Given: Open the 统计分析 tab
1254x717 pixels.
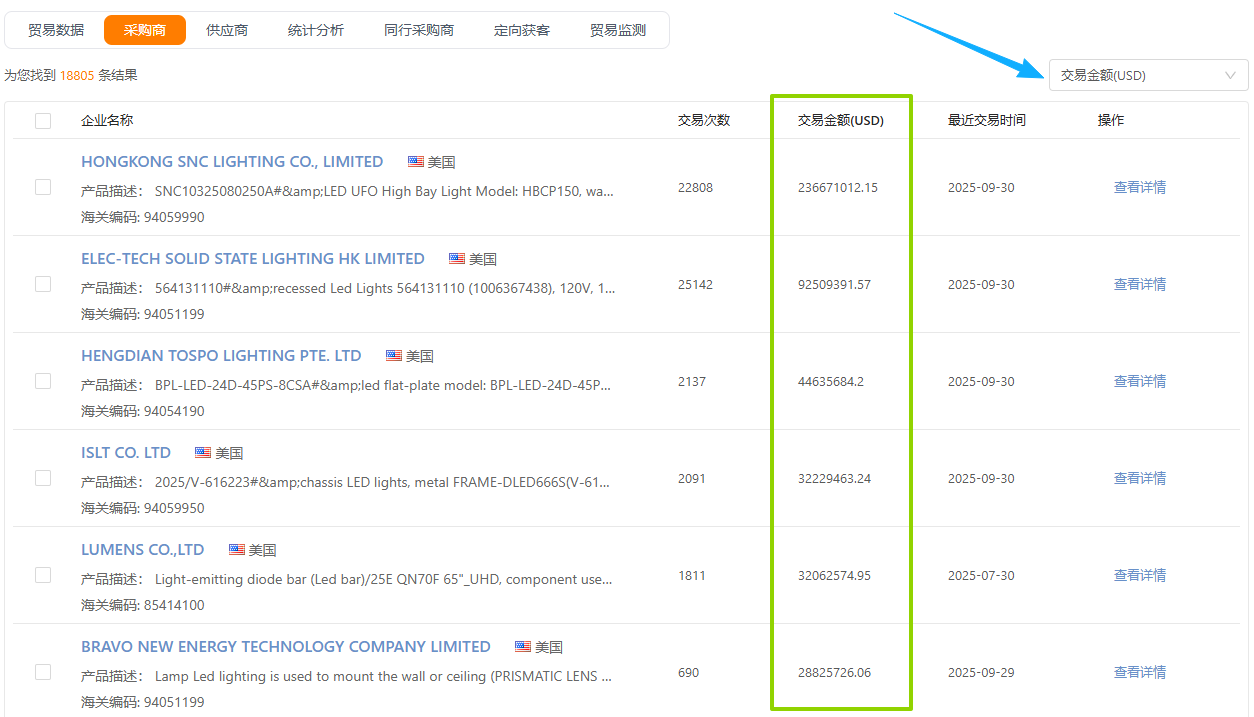Looking at the screenshot, I should pyautogui.click(x=316, y=30).
